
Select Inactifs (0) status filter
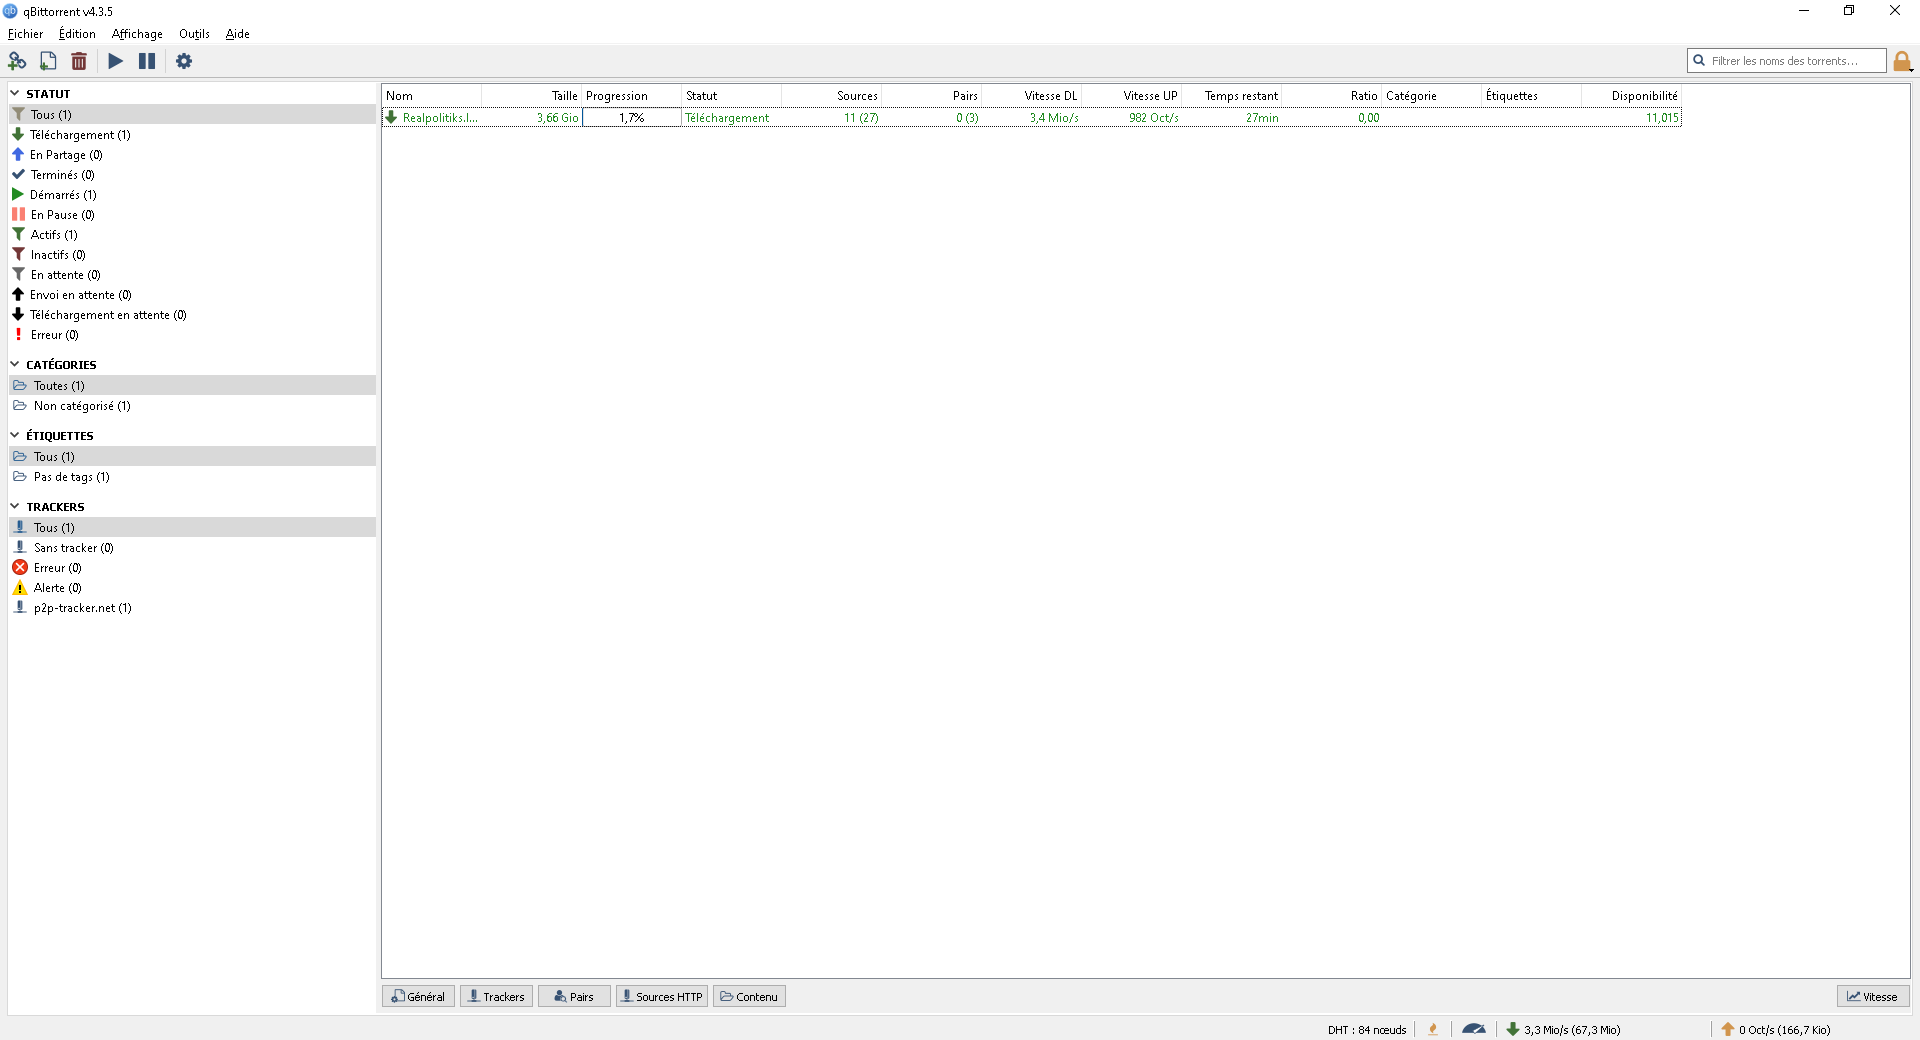coord(192,255)
